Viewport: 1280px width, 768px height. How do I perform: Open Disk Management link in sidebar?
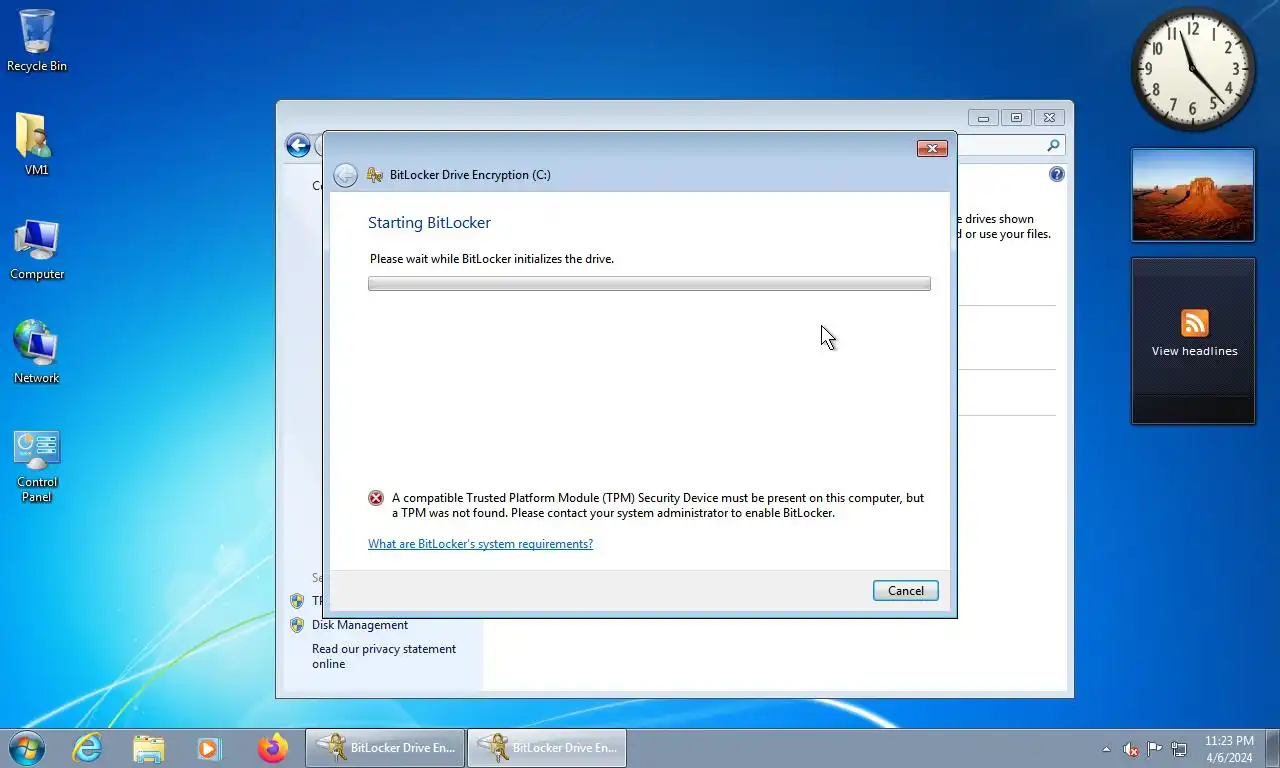point(360,625)
